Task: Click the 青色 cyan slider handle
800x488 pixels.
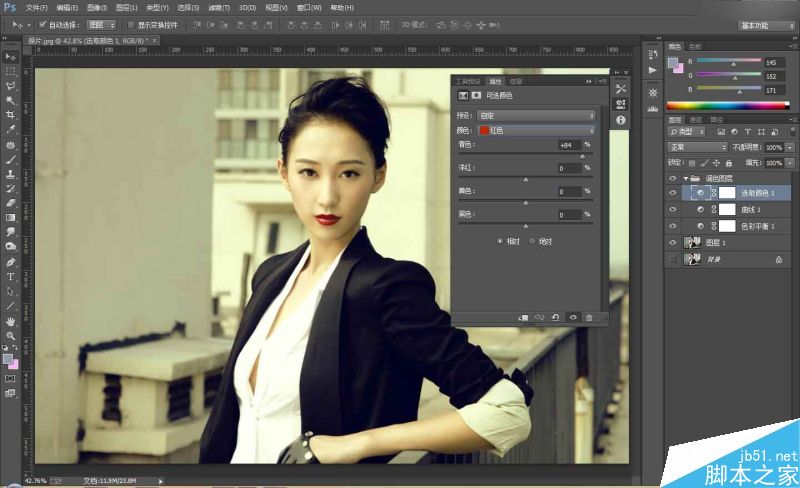Action: point(582,156)
